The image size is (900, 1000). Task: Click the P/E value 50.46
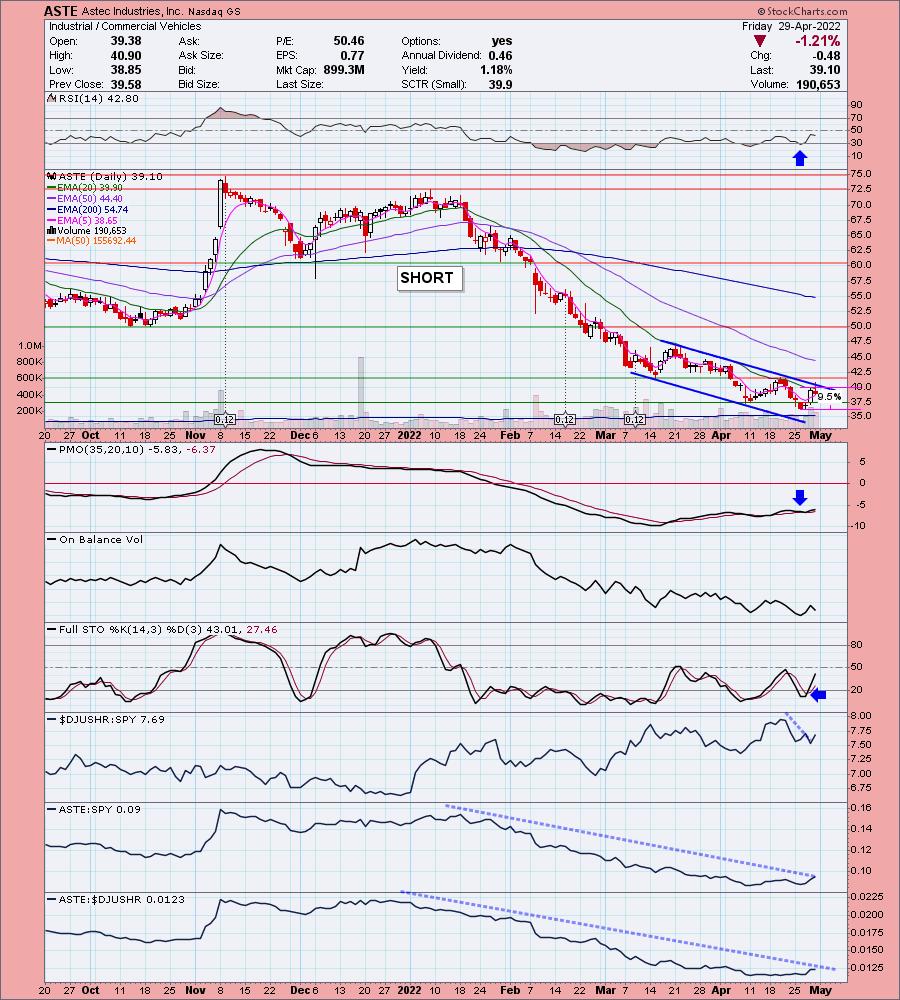tap(348, 41)
